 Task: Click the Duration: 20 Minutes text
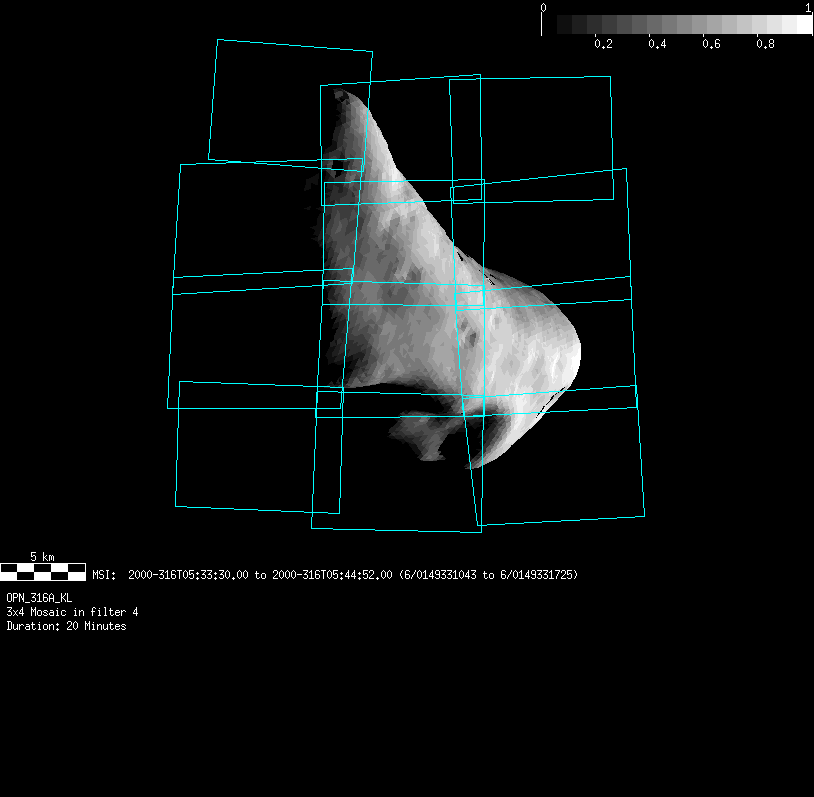click(x=66, y=626)
